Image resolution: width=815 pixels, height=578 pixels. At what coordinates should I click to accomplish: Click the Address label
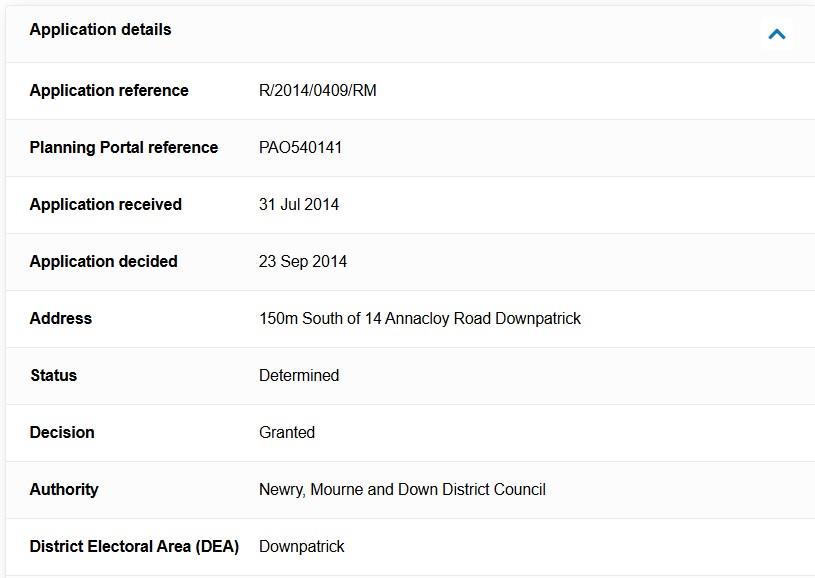click(61, 318)
